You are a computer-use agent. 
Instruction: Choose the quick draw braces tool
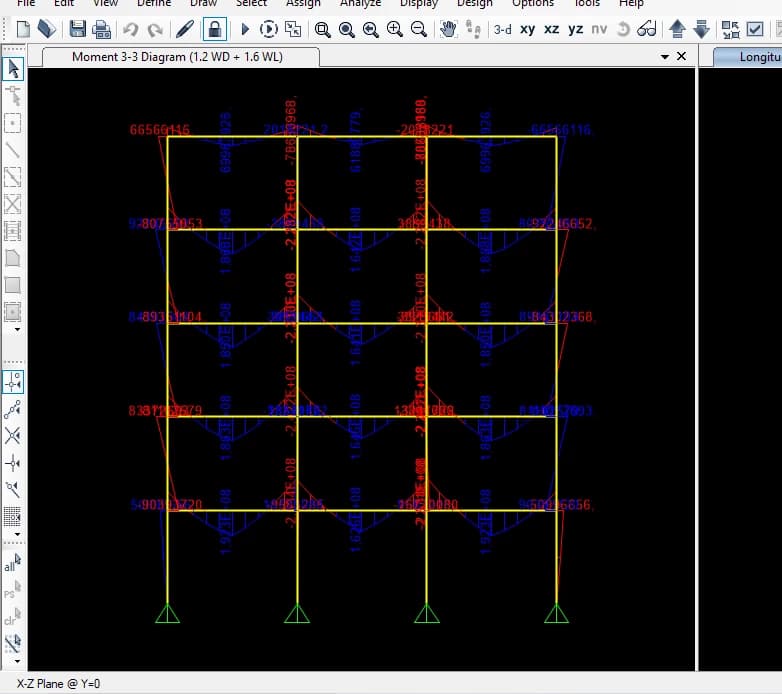click(x=13, y=204)
